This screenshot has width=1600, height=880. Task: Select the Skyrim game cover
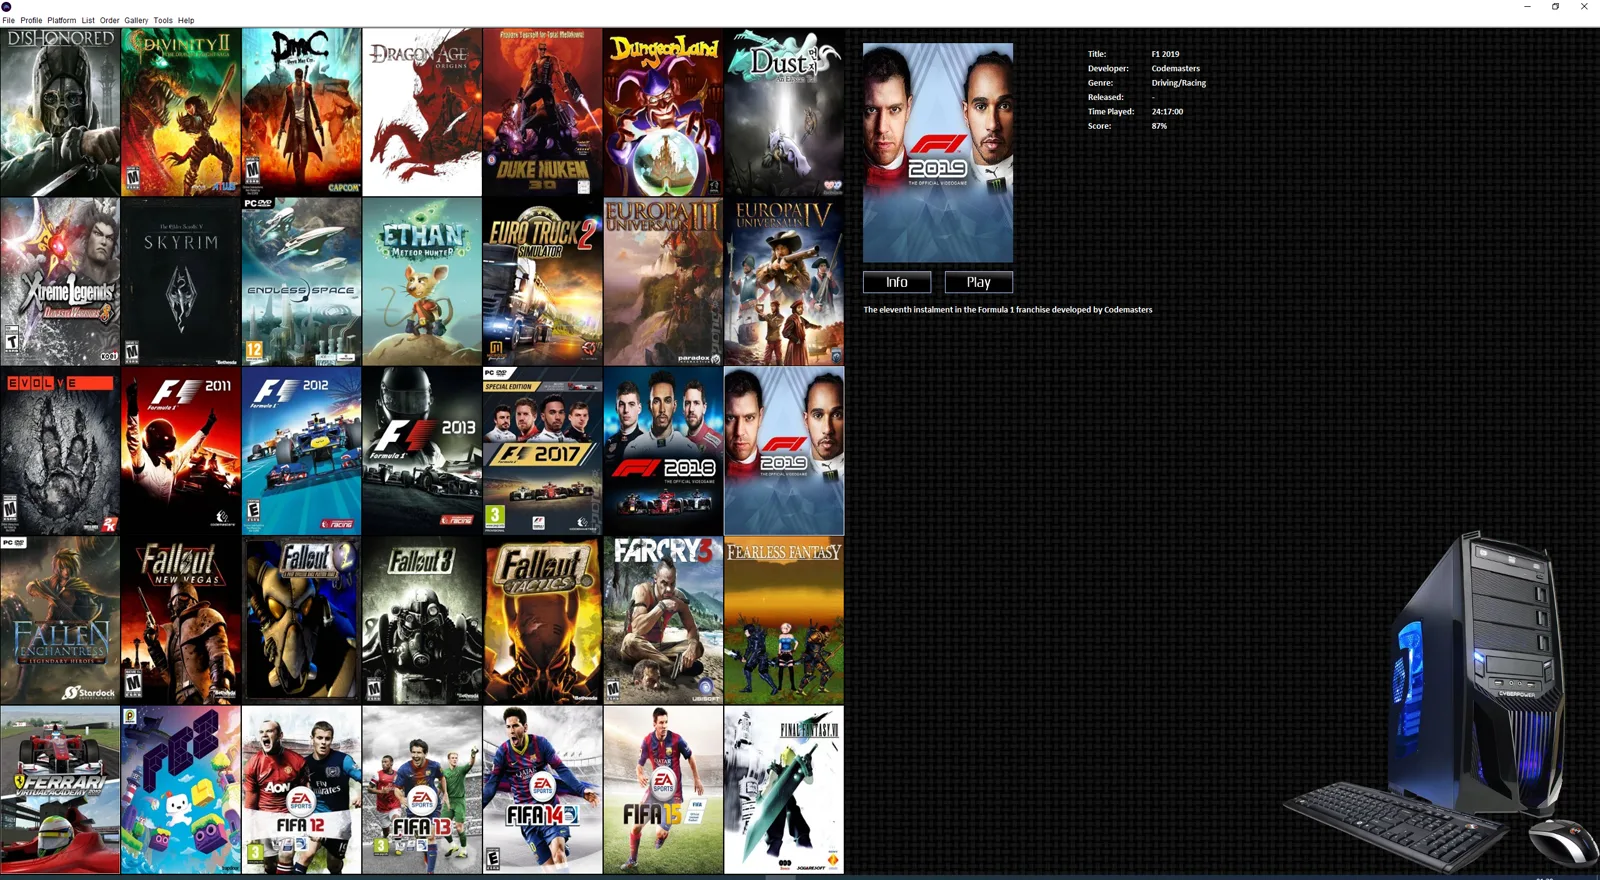click(181, 281)
